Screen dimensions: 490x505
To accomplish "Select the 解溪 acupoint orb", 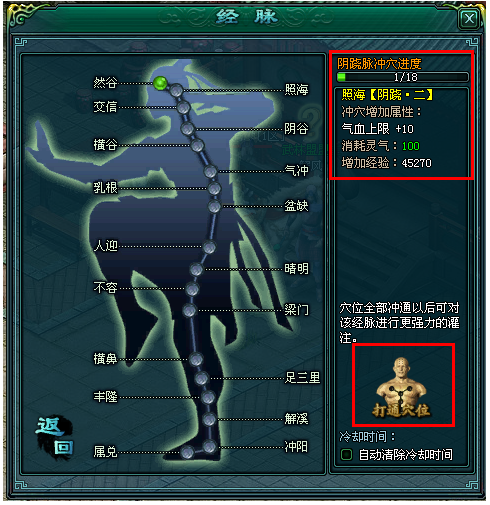I will click(209, 419).
